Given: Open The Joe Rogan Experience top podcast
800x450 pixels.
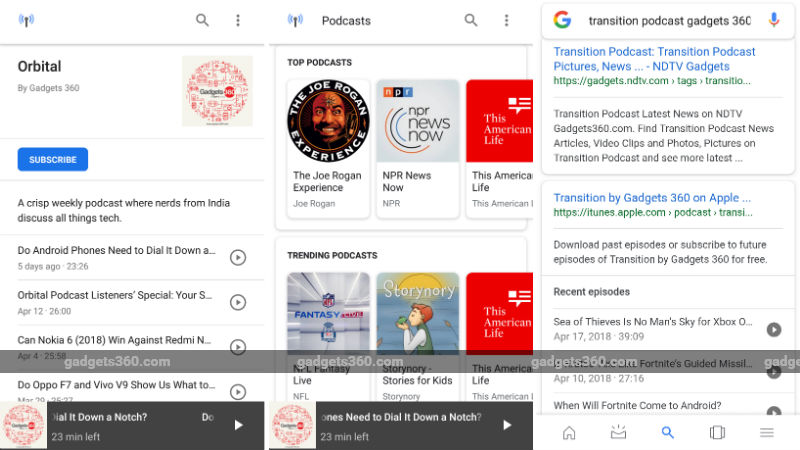Looking at the screenshot, I should pyautogui.click(x=328, y=148).
